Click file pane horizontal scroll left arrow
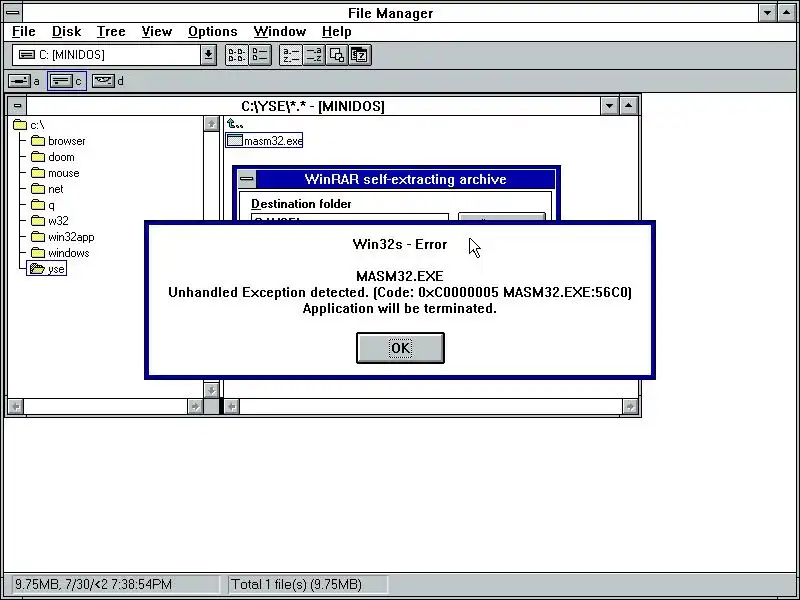Screen dimensions: 800x600 (x=232, y=406)
